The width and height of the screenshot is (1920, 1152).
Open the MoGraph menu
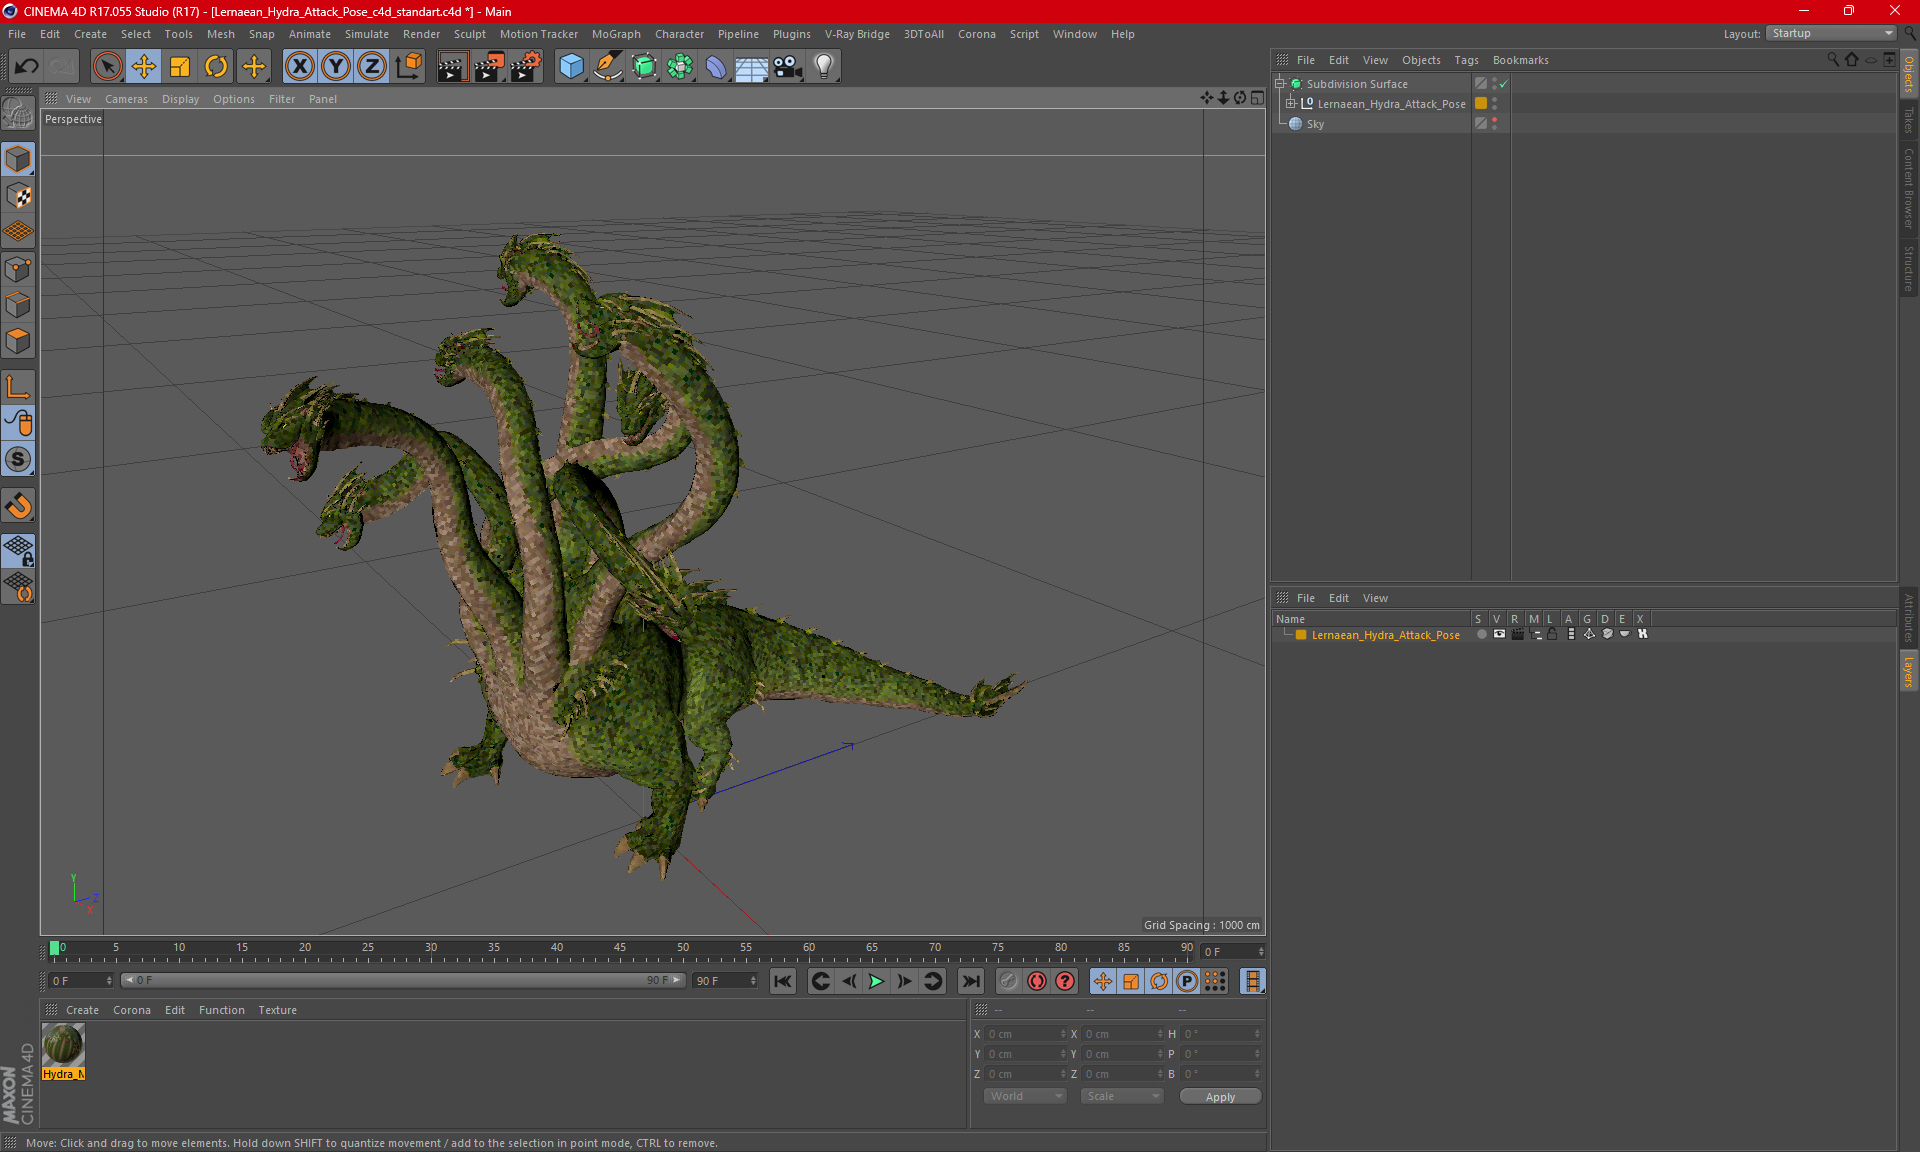point(615,34)
